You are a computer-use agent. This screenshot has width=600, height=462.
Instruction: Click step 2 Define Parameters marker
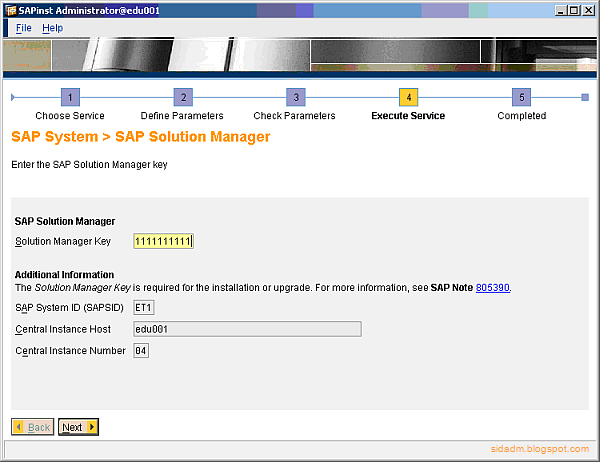click(183, 97)
